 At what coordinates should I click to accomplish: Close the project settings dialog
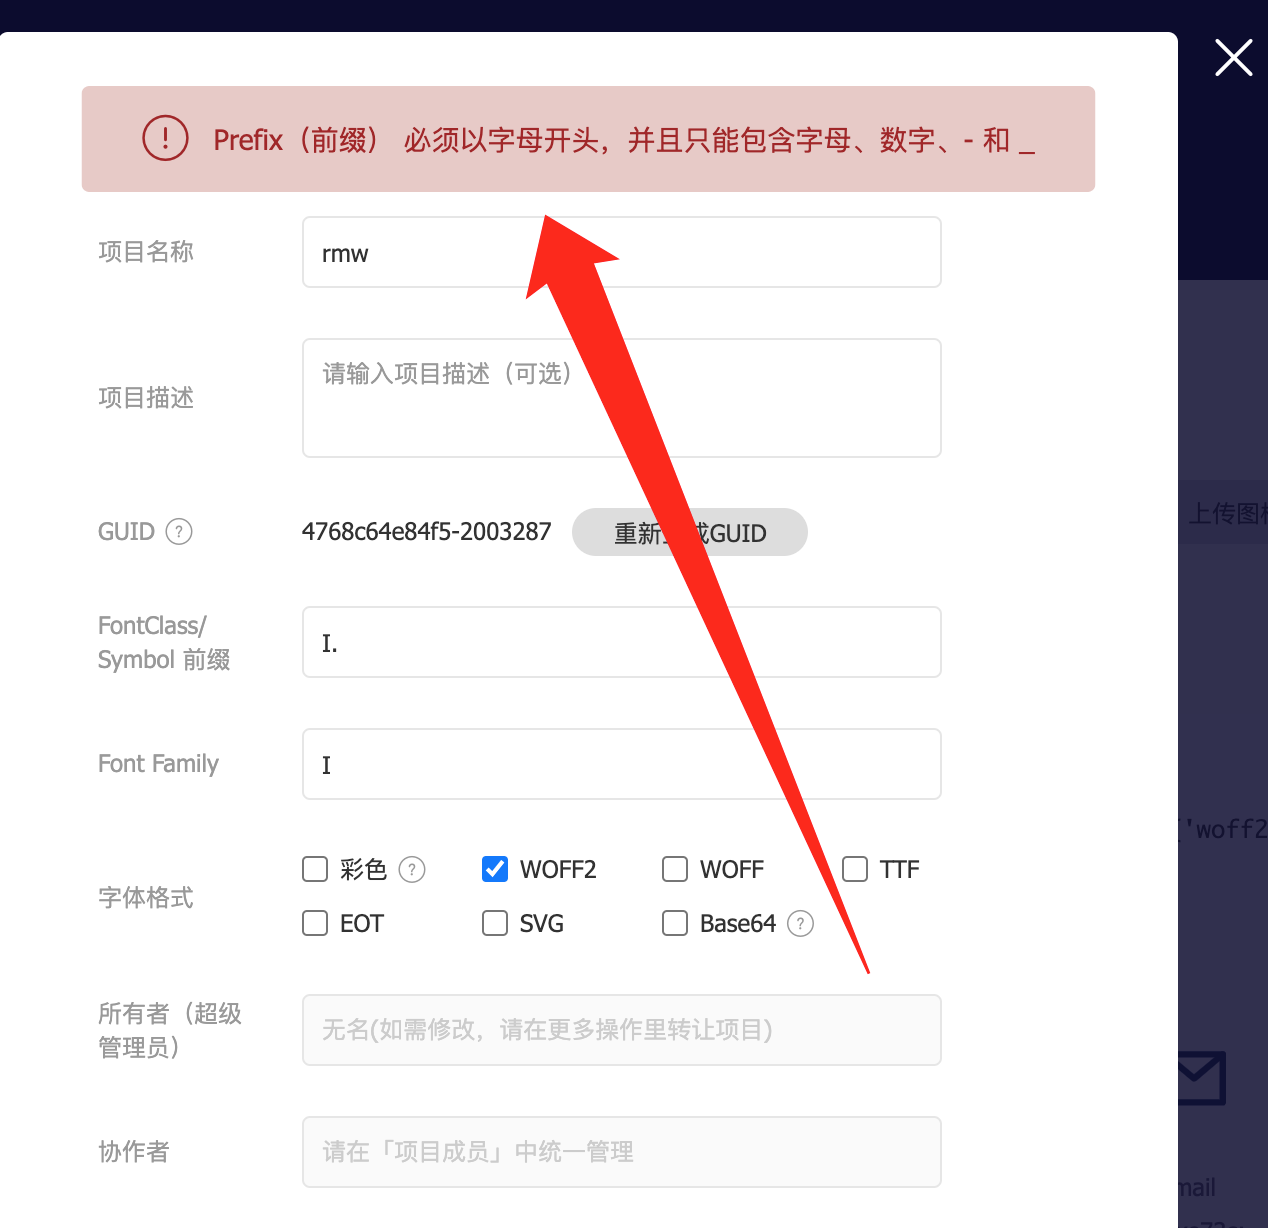[1233, 57]
